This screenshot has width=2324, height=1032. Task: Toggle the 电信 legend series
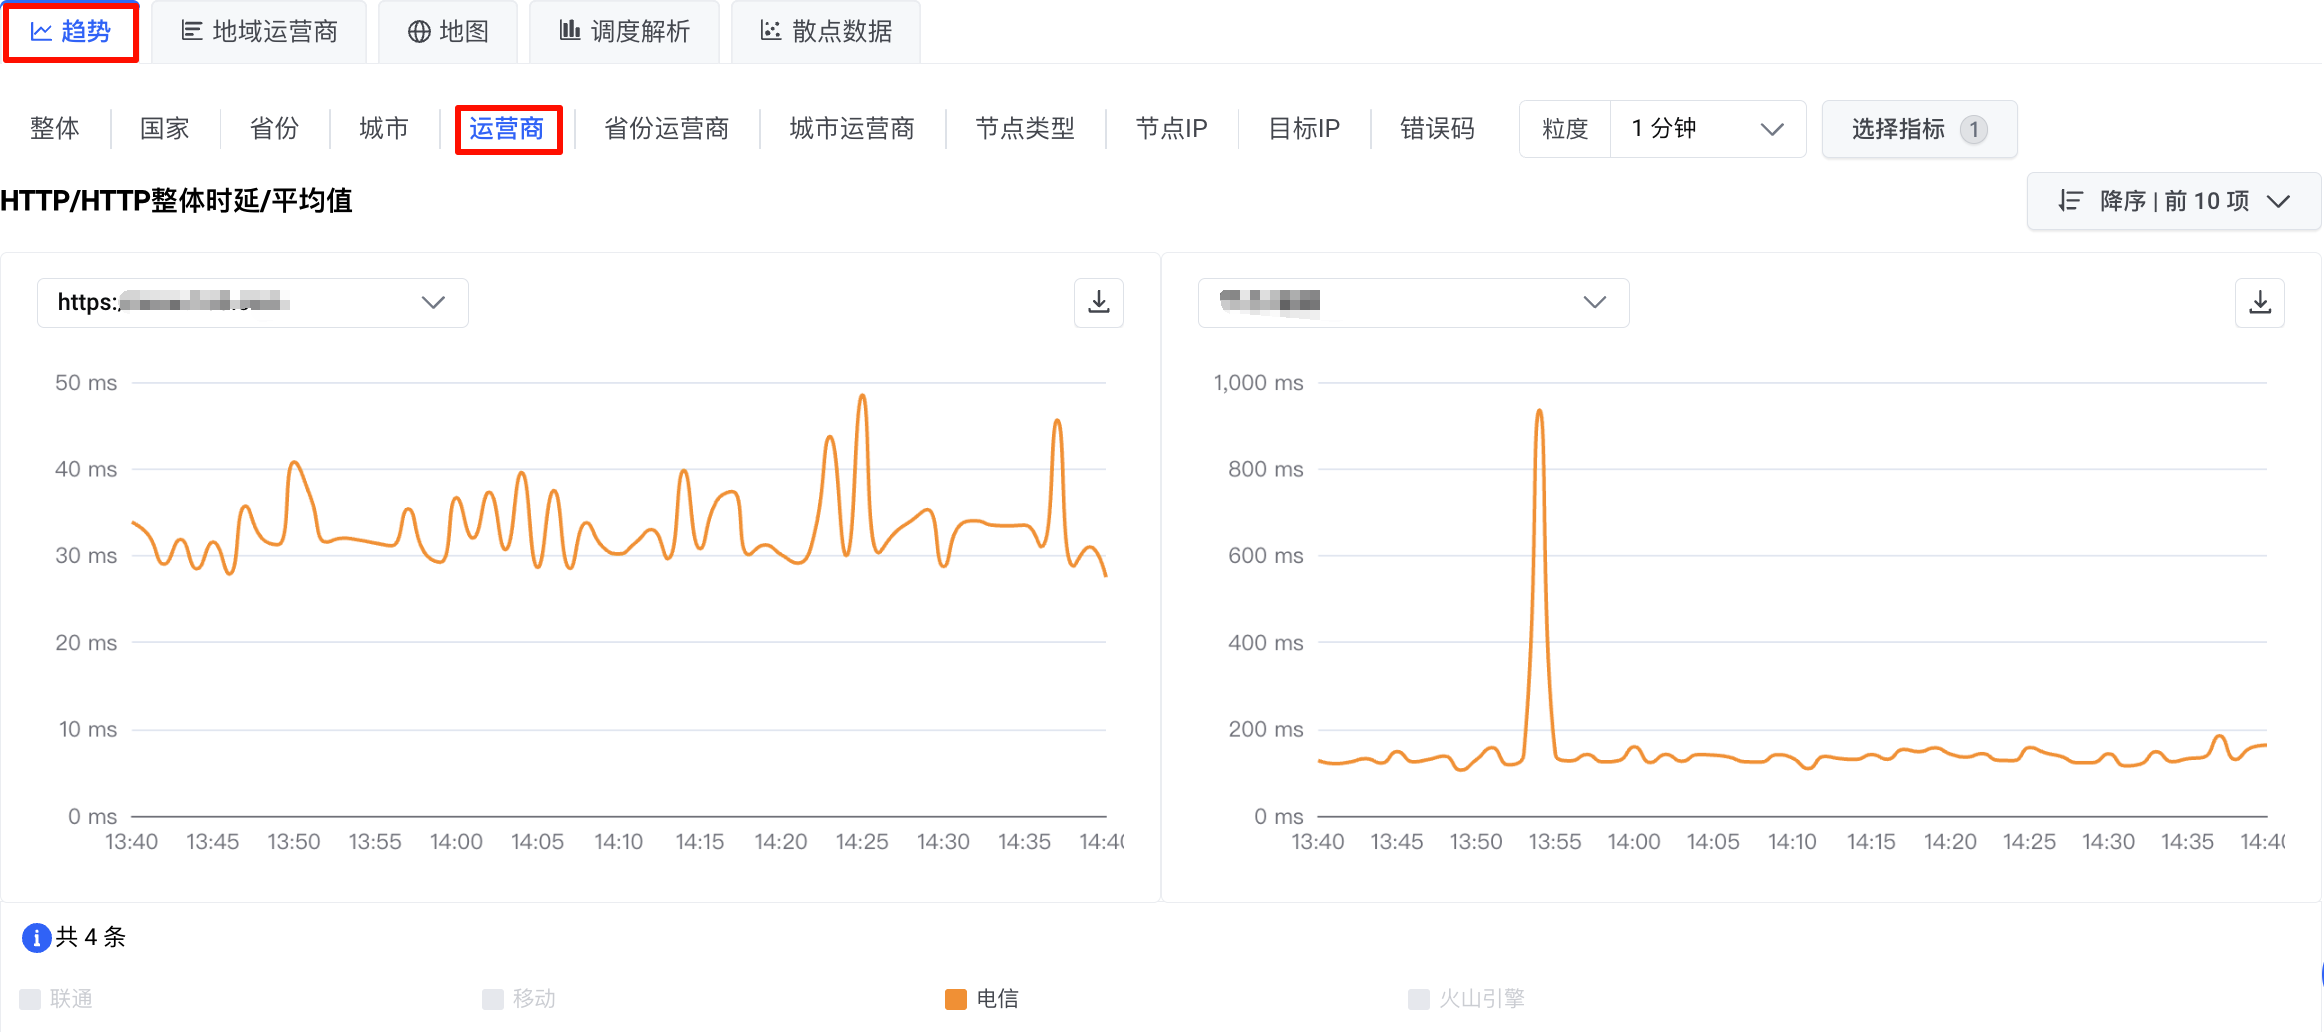click(982, 998)
